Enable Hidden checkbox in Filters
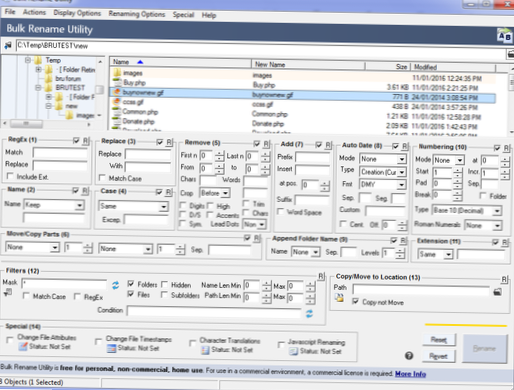This screenshot has width=514, height=390. coord(164,284)
